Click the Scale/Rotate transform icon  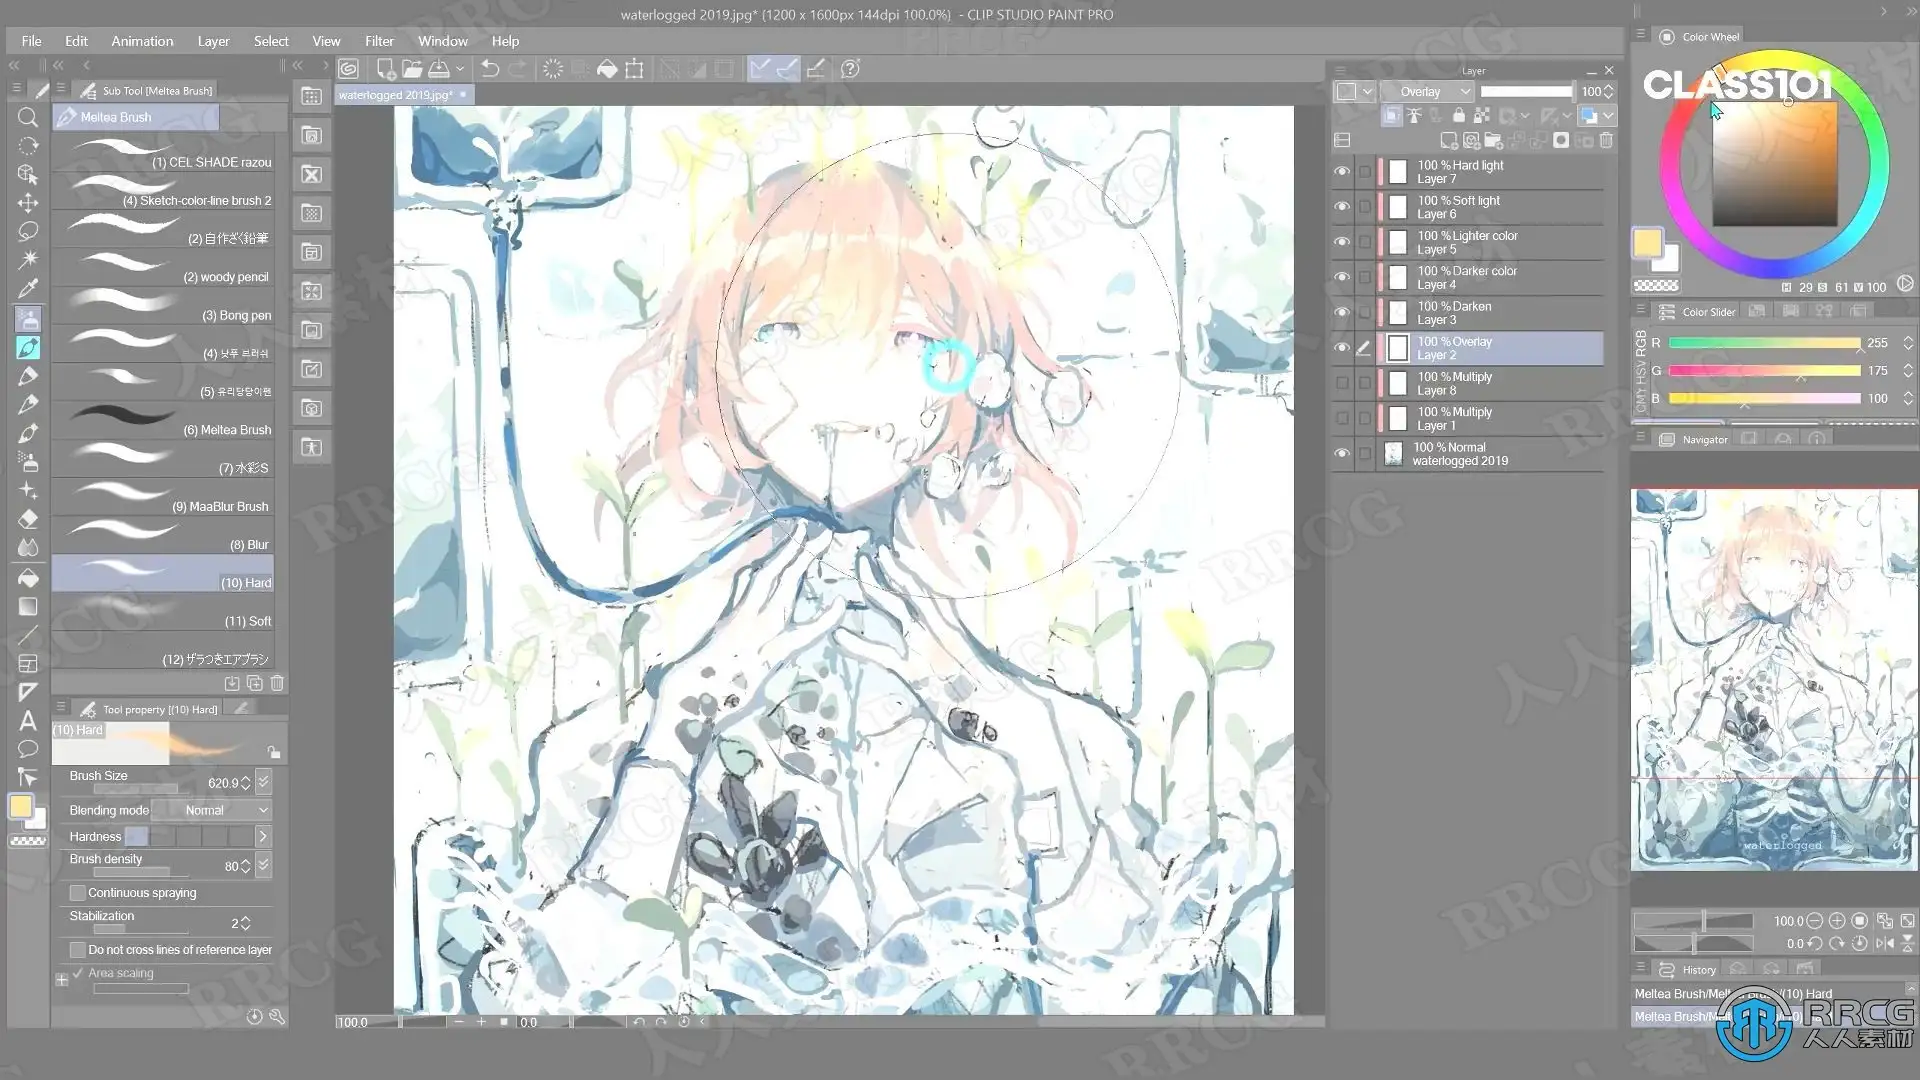[634, 69]
